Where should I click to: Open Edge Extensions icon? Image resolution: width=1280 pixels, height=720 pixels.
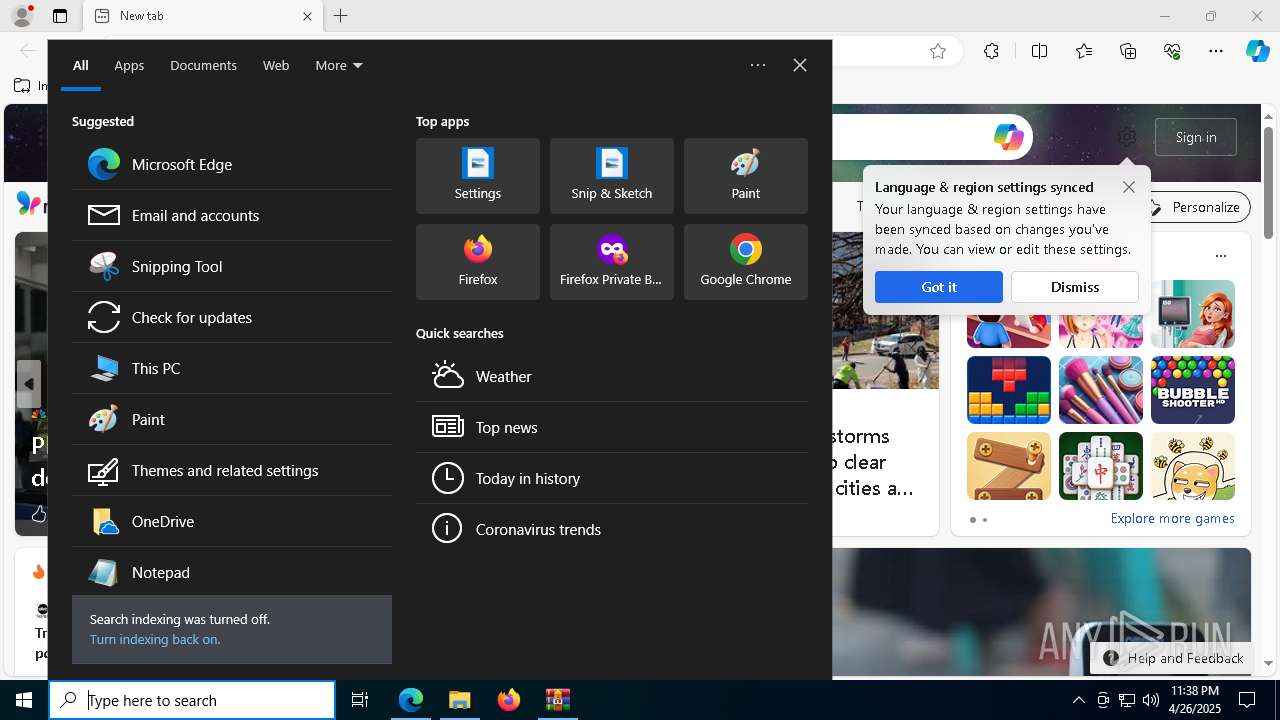tap(991, 51)
